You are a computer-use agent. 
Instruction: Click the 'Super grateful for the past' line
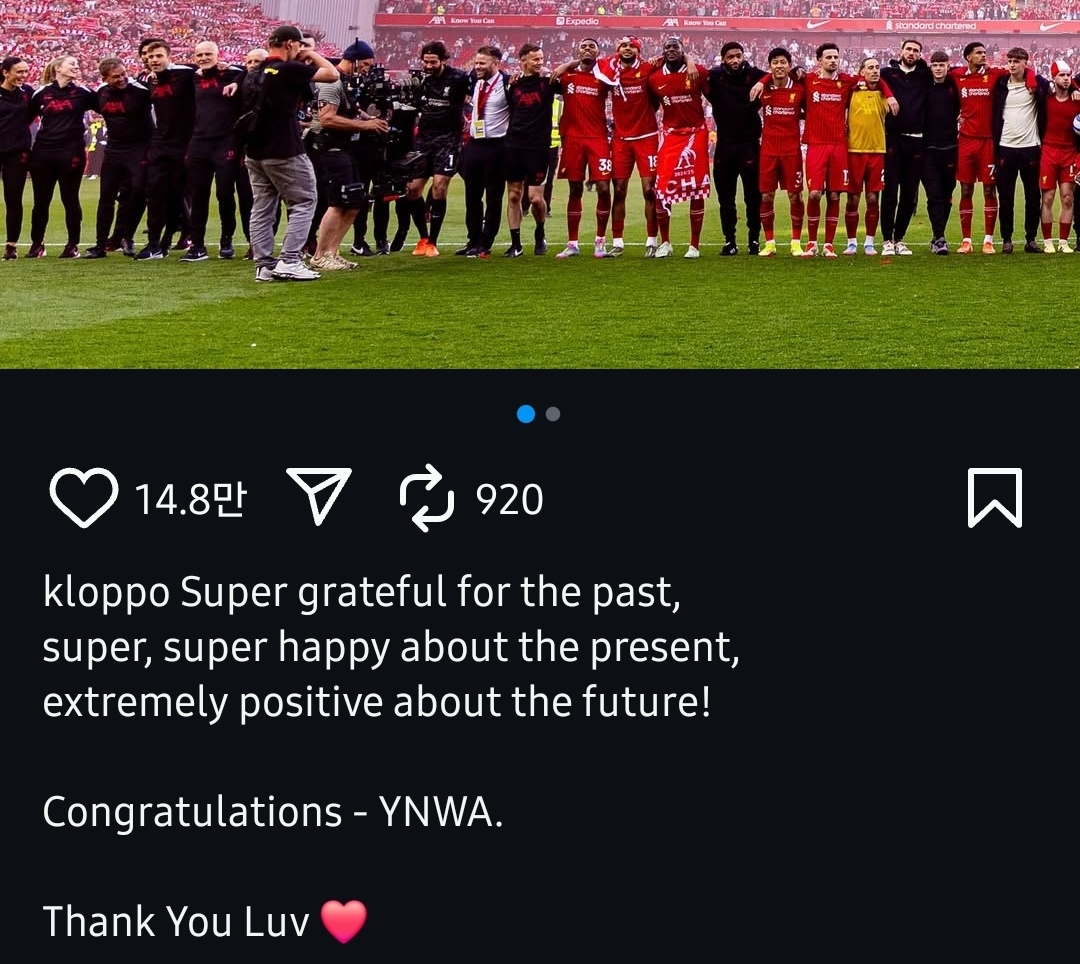coord(430,593)
